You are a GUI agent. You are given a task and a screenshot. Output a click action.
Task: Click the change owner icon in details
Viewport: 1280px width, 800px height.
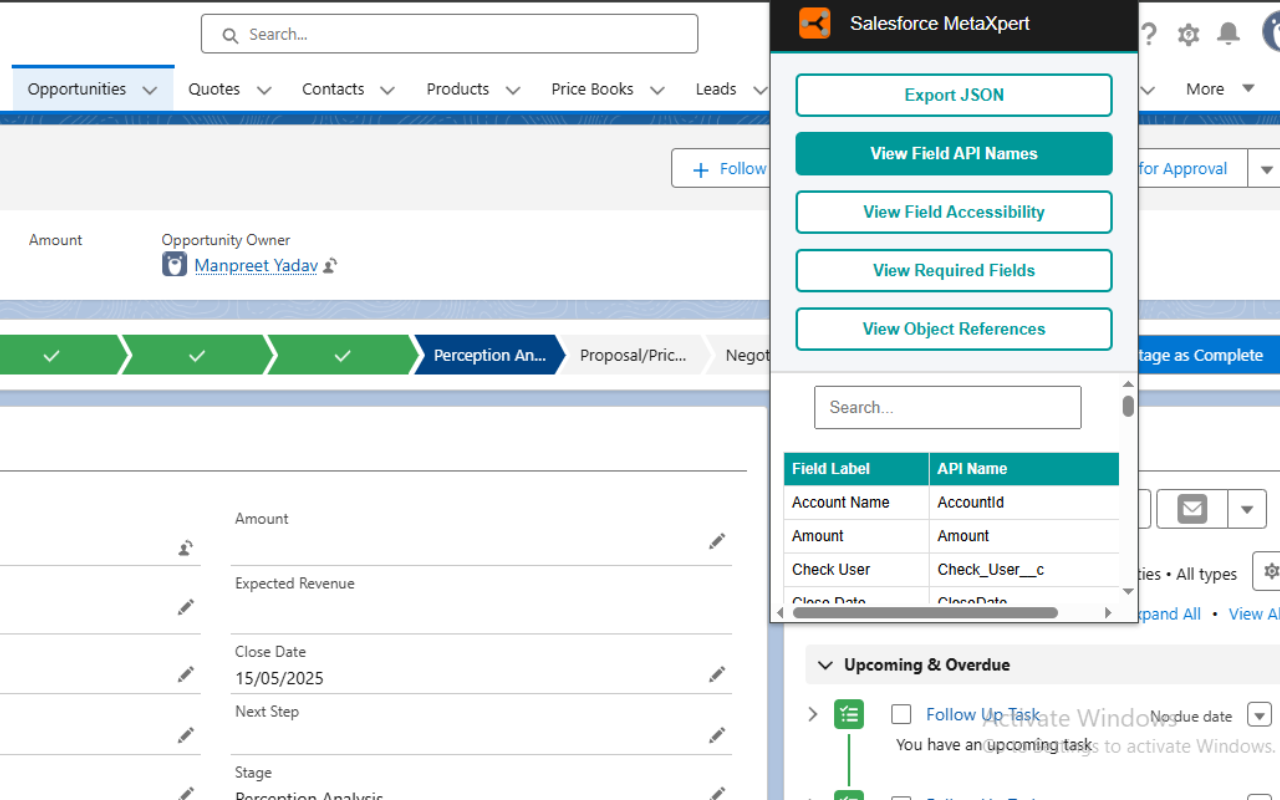click(x=185, y=548)
